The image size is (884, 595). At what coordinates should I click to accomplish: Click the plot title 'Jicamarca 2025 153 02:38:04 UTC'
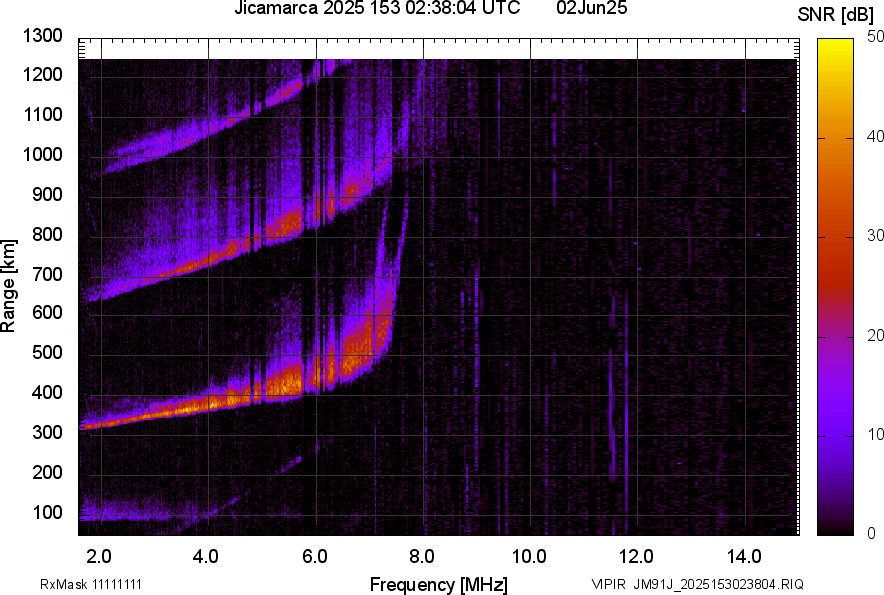tap(377, 8)
